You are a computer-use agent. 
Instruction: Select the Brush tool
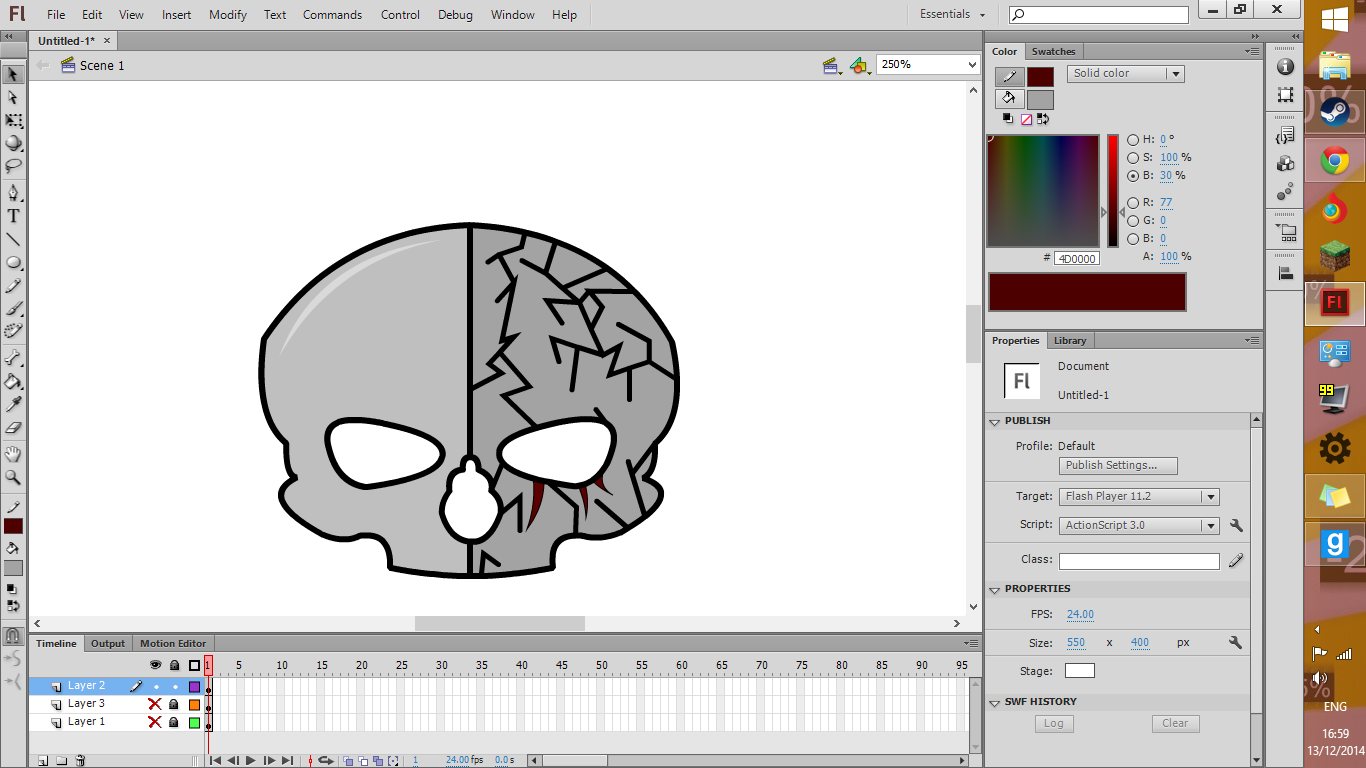pyautogui.click(x=13, y=309)
